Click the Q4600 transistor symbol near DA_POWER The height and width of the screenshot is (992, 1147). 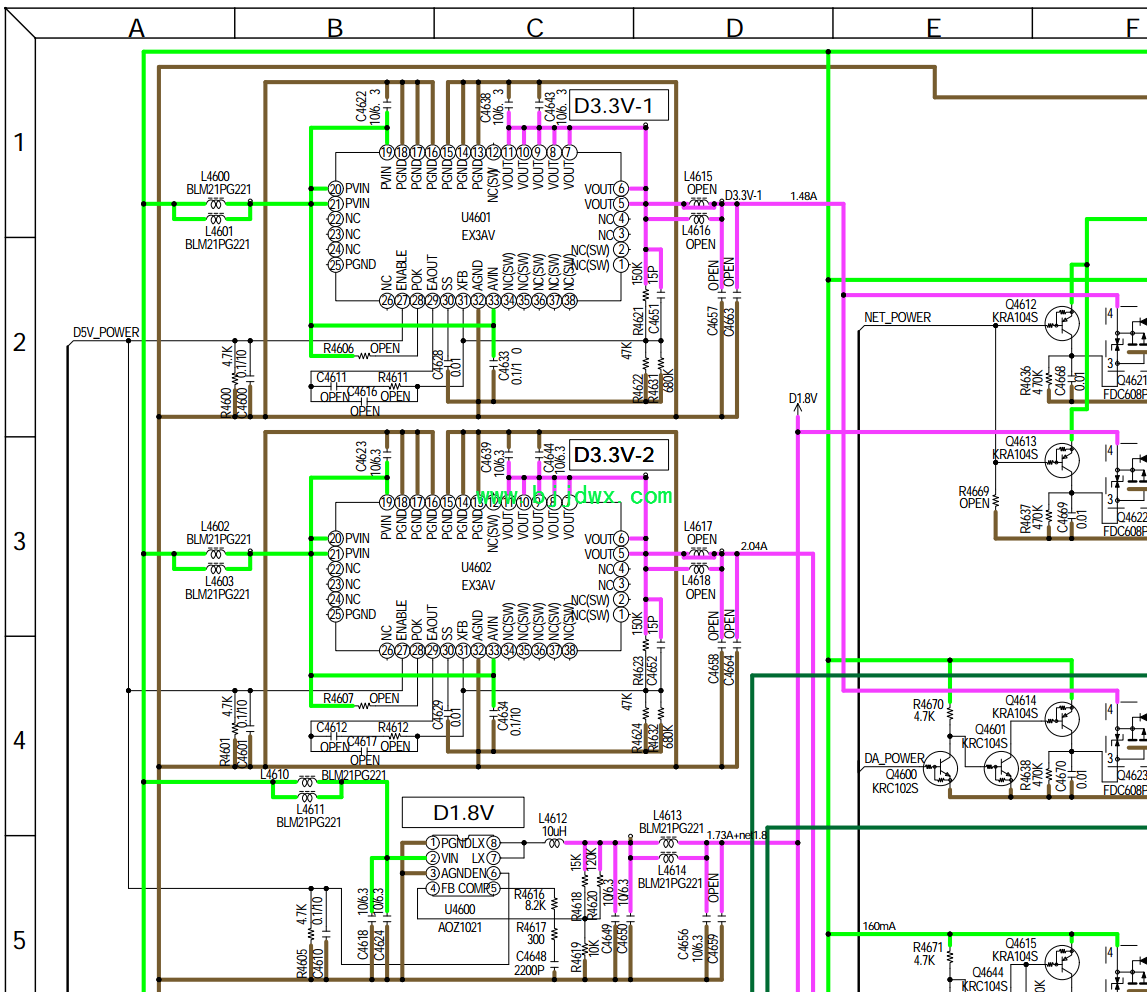pos(941,768)
